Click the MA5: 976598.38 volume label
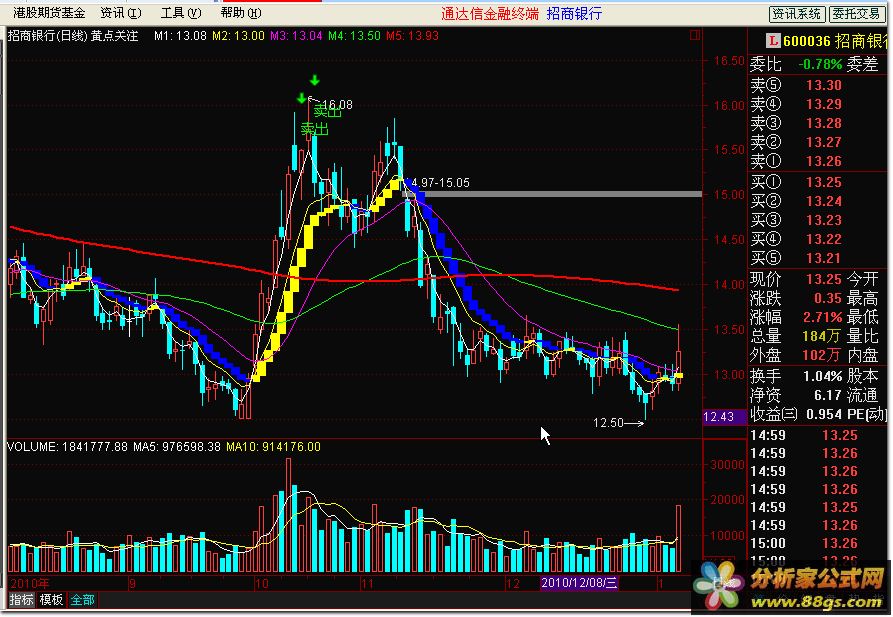 pos(177,447)
